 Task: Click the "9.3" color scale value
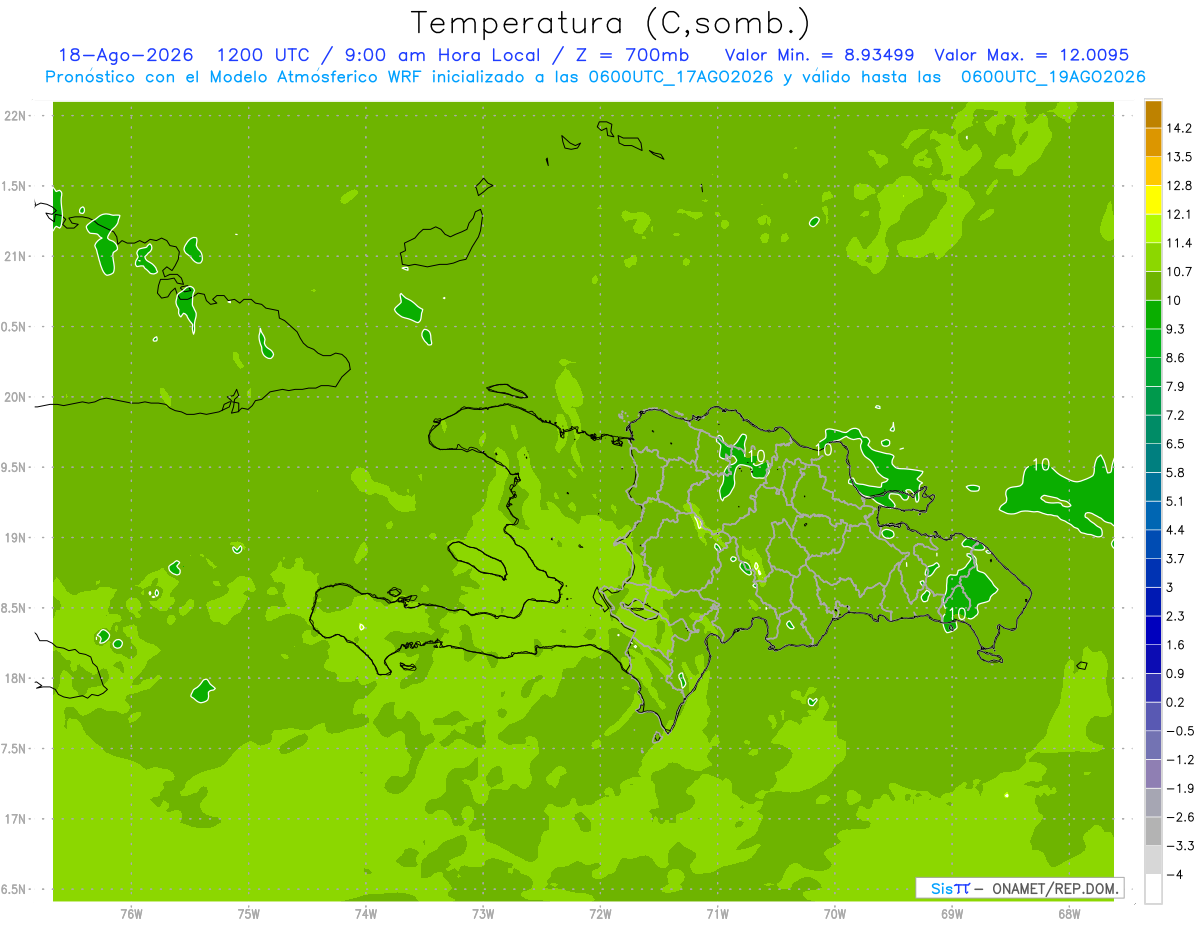click(1176, 329)
